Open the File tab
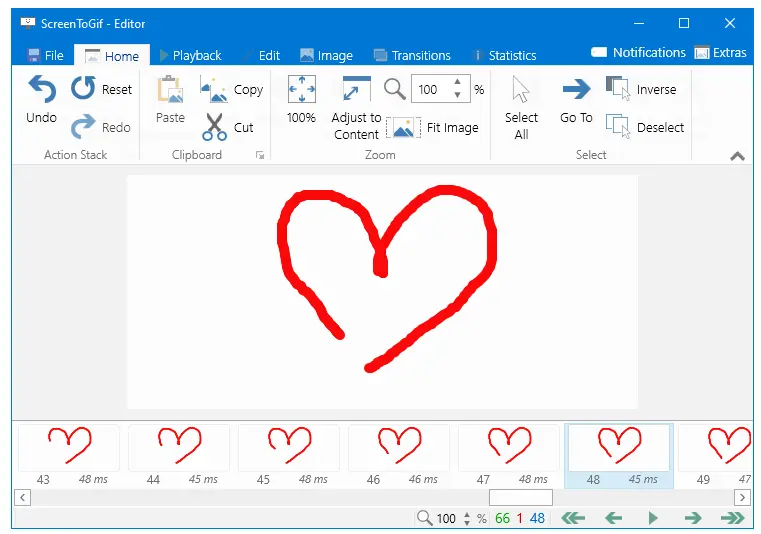 [46, 55]
